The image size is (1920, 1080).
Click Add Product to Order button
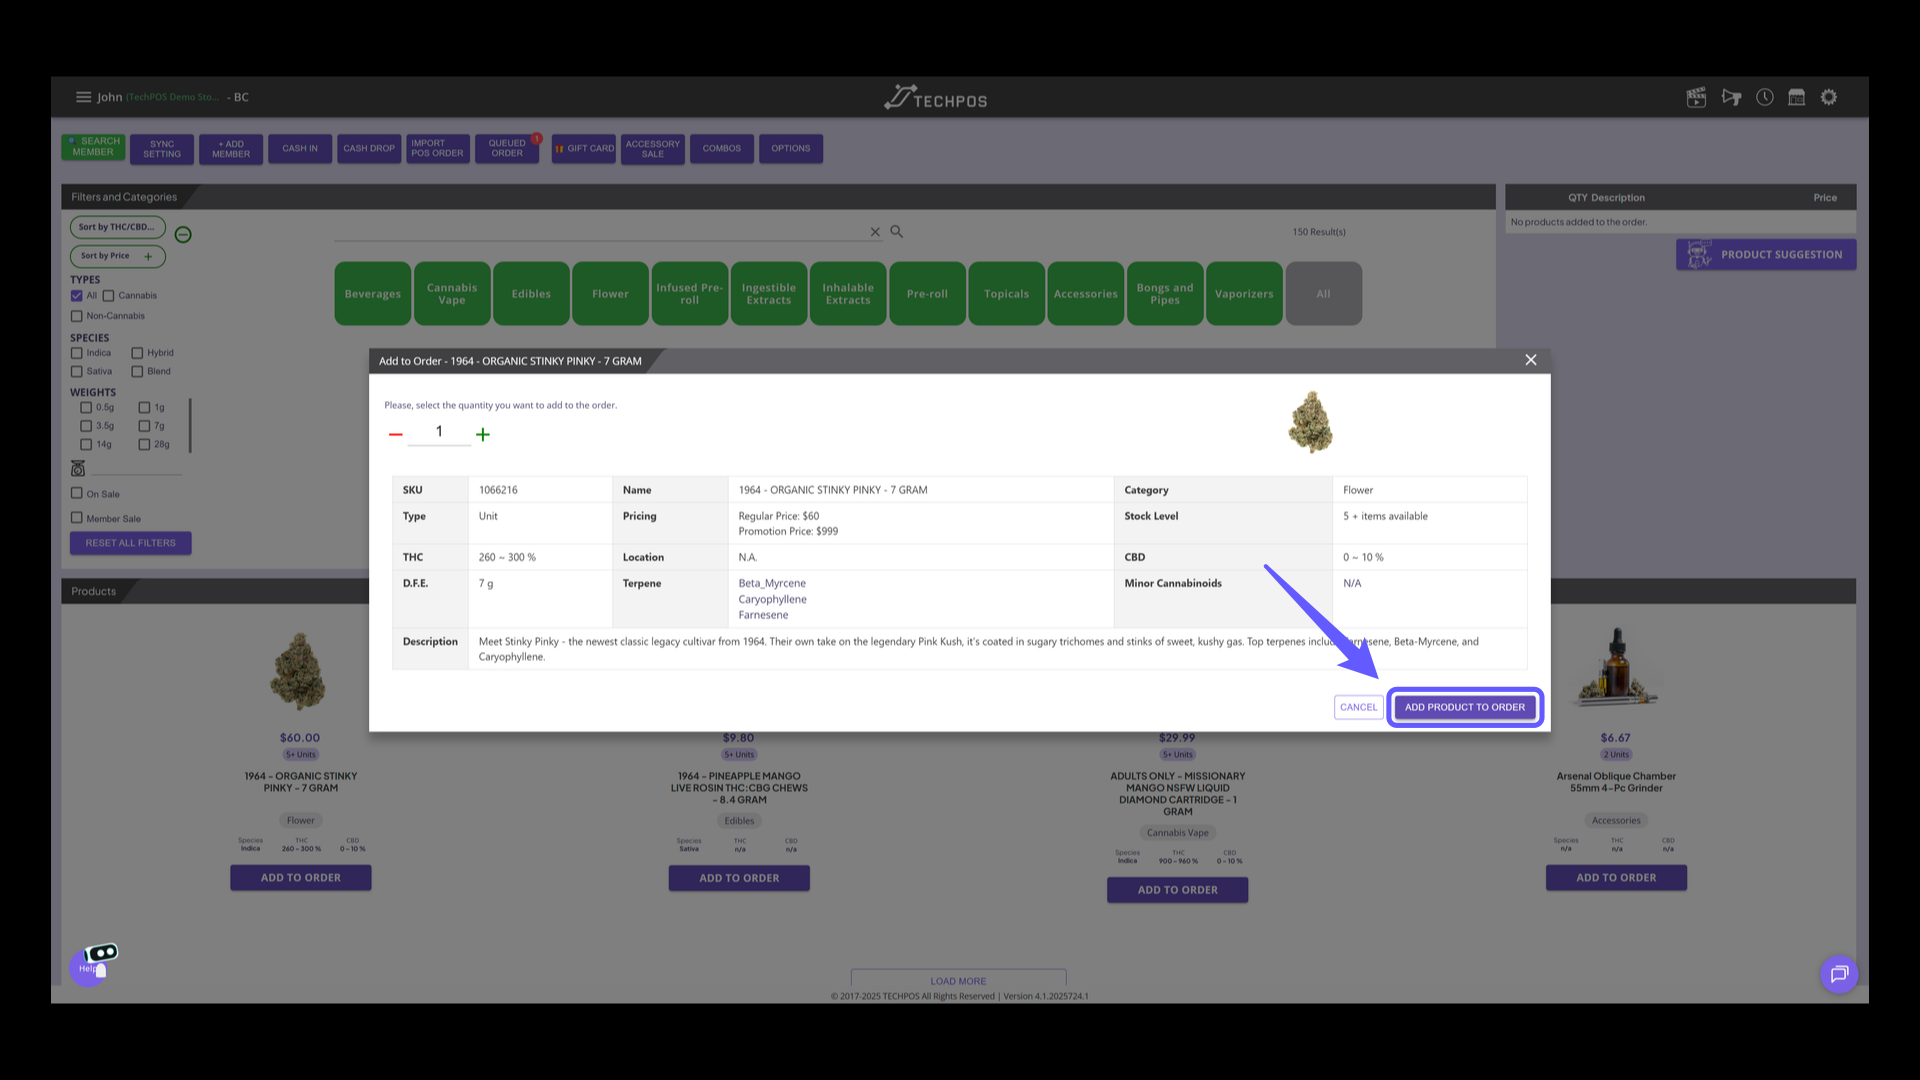[1464, 707]
